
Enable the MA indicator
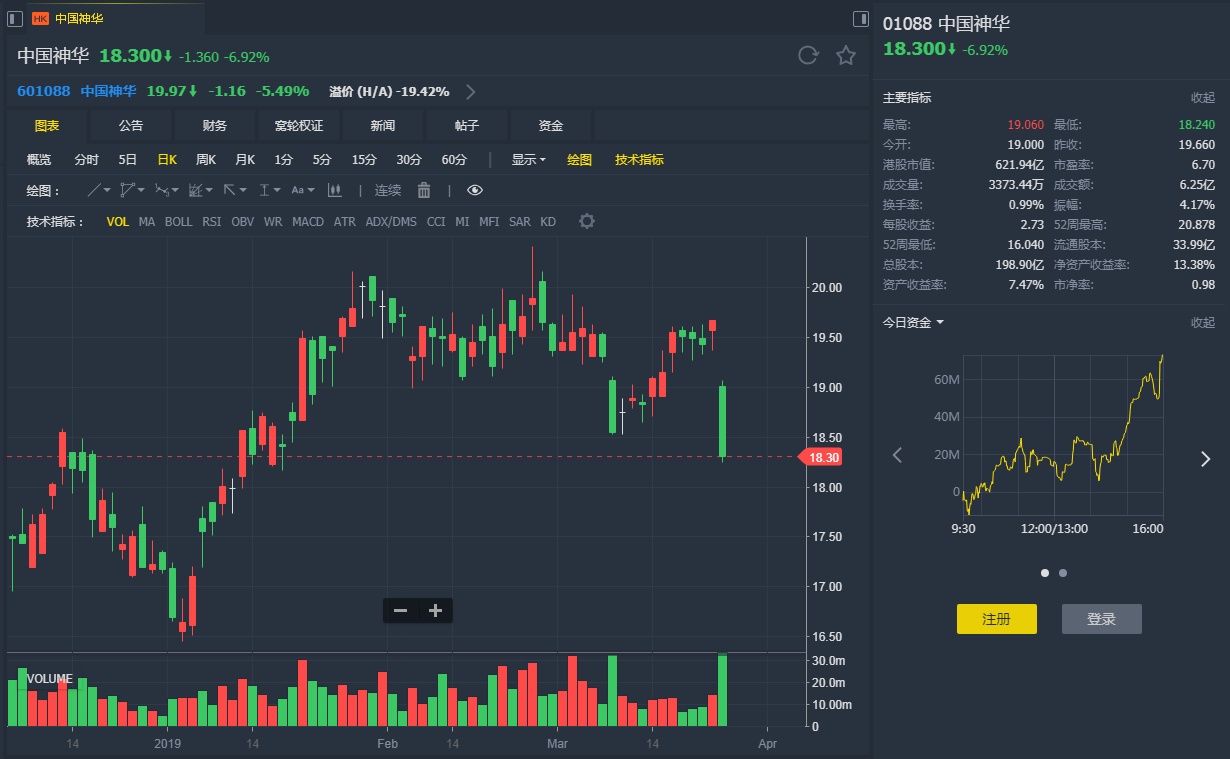coord(147,221)
